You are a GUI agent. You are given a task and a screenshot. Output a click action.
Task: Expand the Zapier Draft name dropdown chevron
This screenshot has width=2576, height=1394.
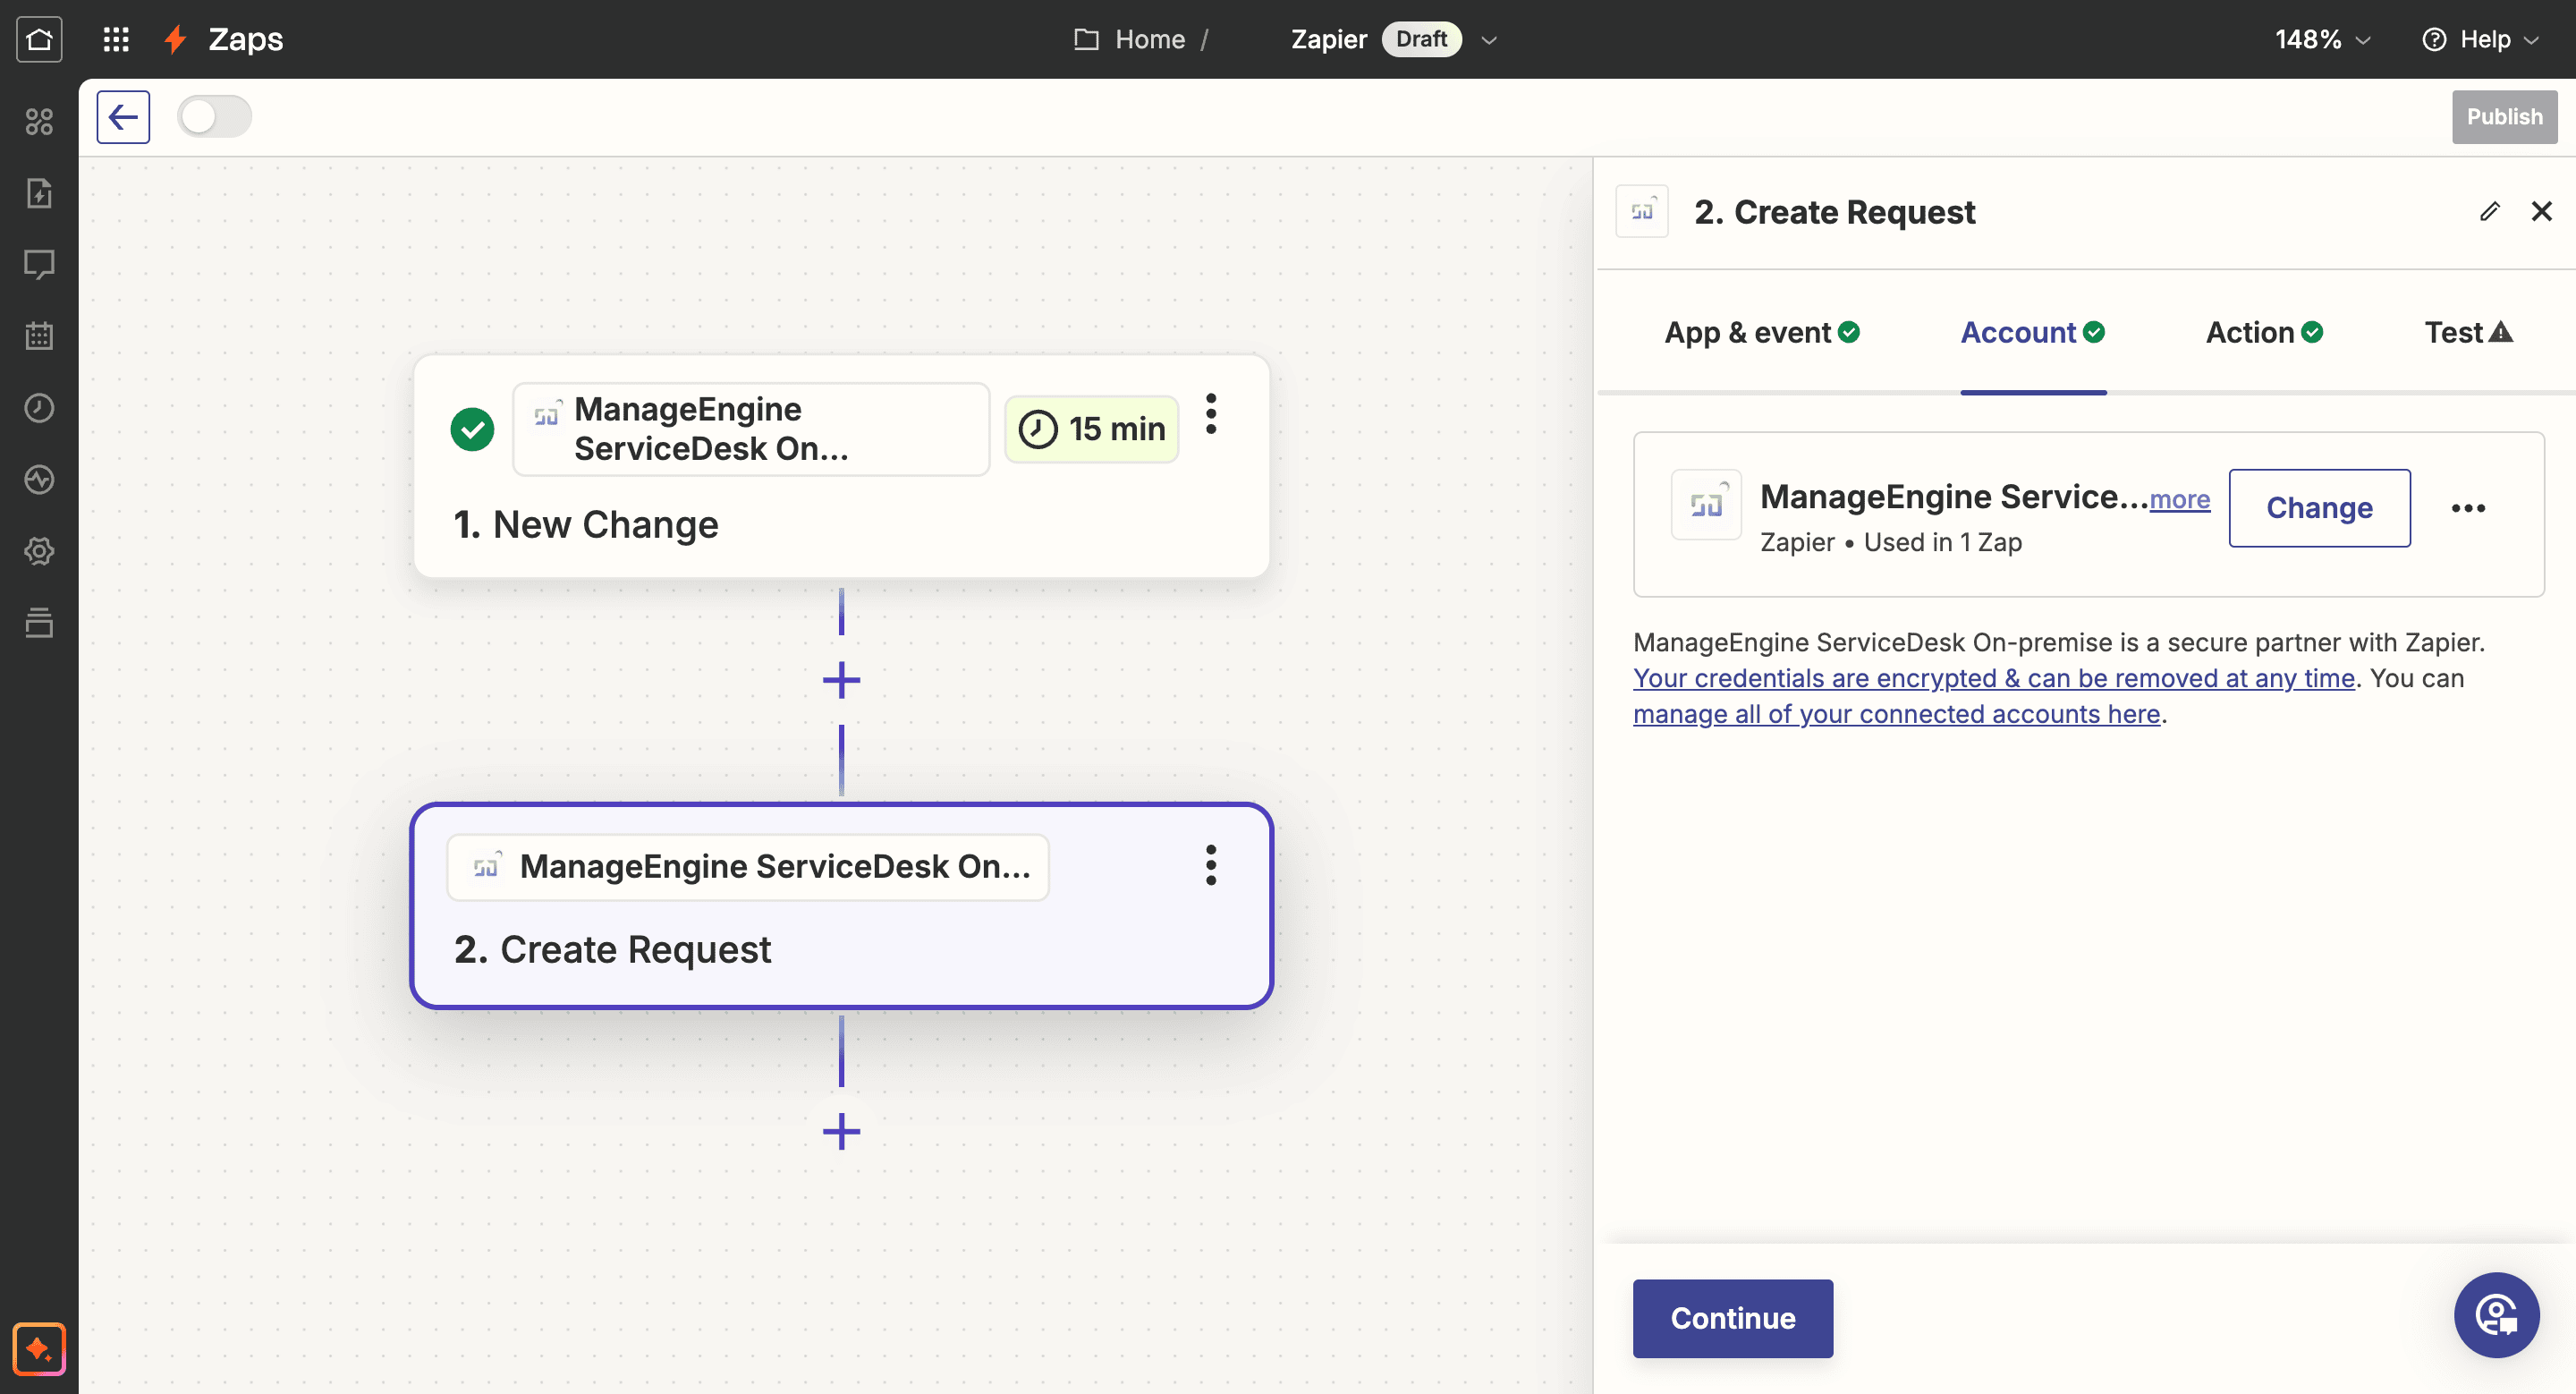(x=1489, y=40)
